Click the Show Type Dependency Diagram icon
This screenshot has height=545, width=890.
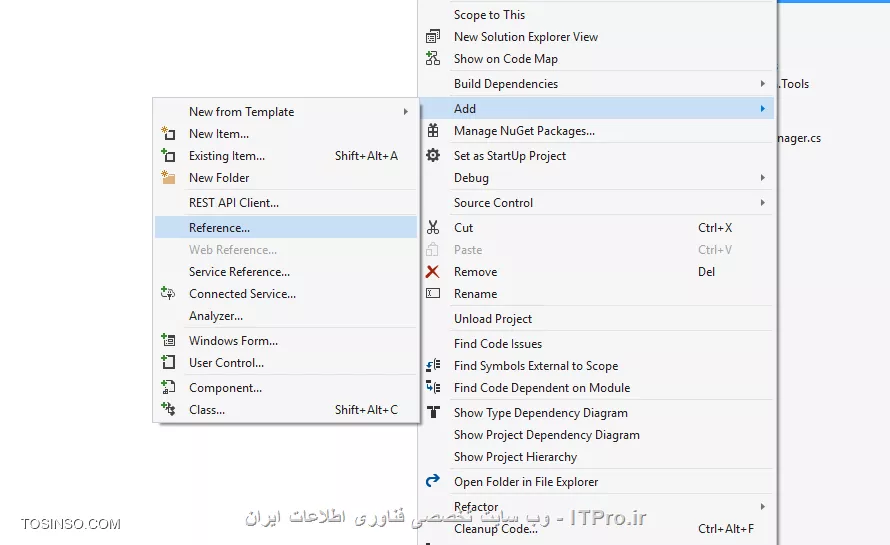point(433,413)
